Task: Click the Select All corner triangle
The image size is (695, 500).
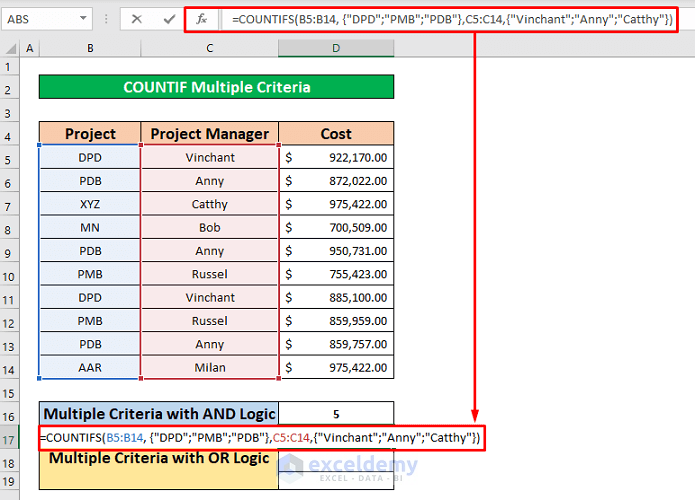Action: tap(10, 48)
